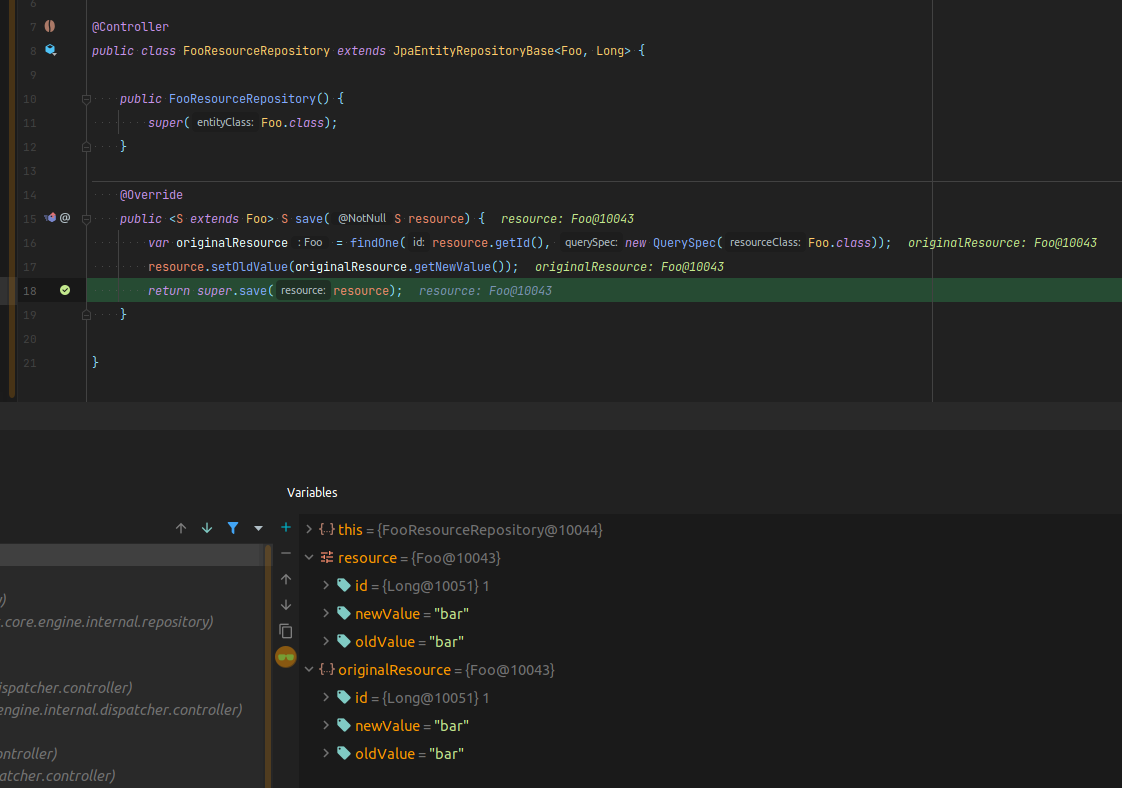Select the "bar" value of oldValue under resource
Screen dimensions: 1122x788
point(445,641)
